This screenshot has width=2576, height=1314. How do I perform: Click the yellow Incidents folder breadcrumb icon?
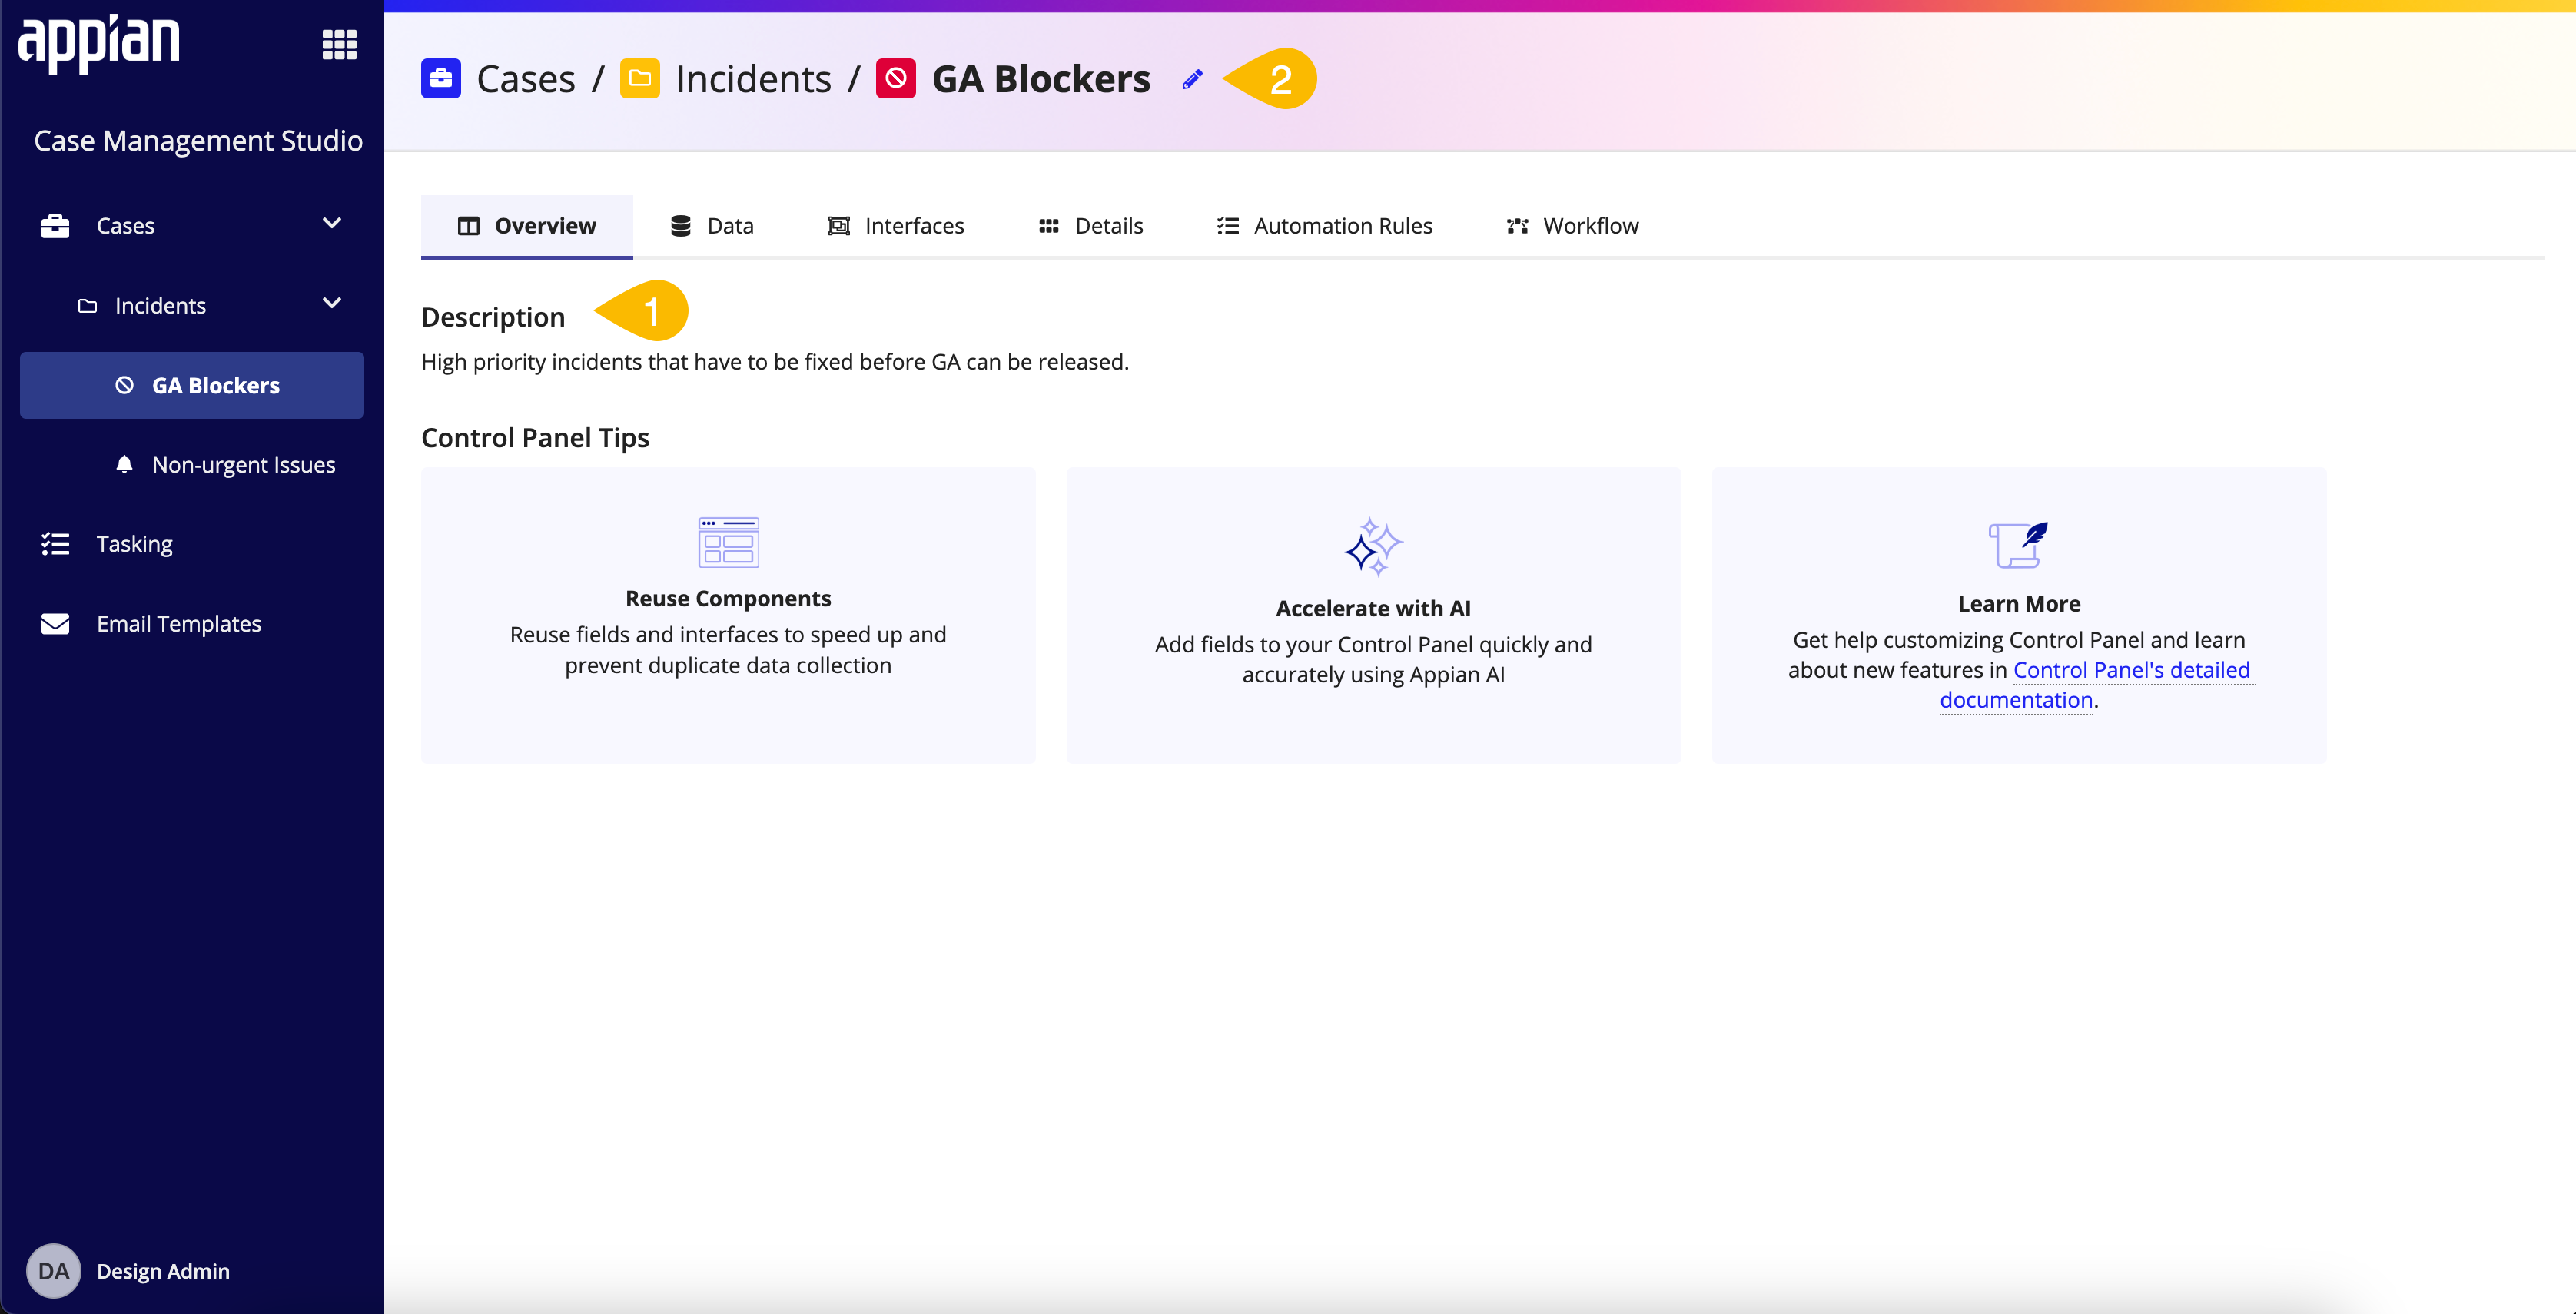pos(640,79)
